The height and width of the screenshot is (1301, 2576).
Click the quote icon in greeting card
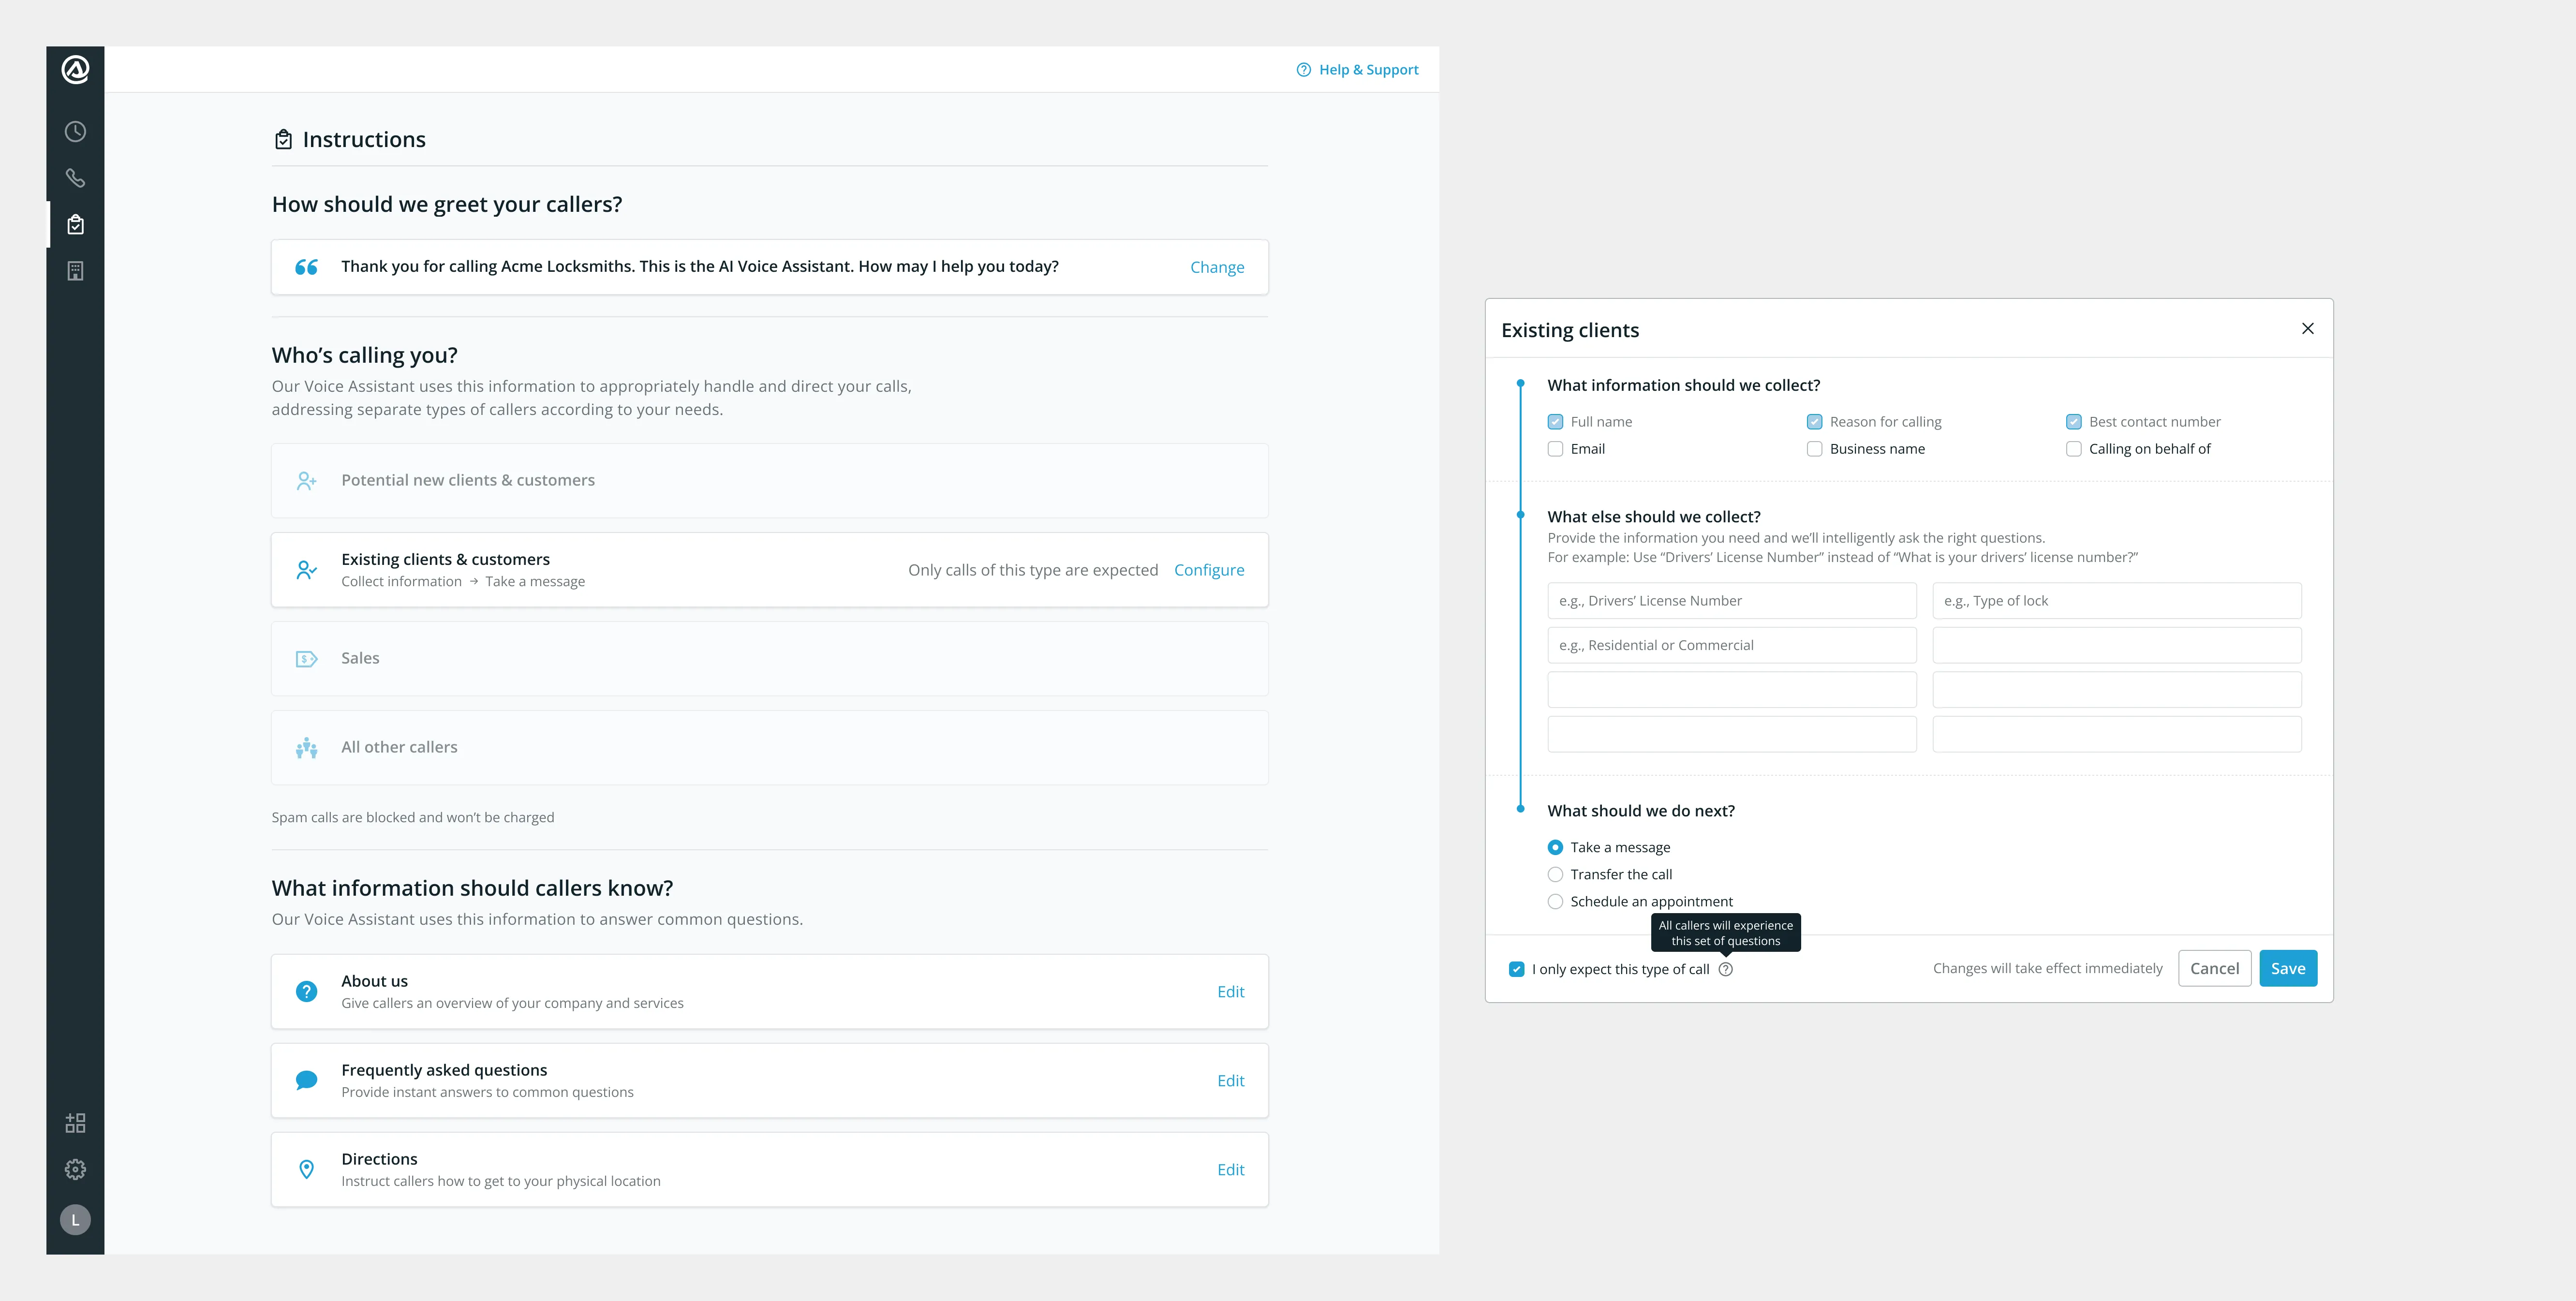306,267
